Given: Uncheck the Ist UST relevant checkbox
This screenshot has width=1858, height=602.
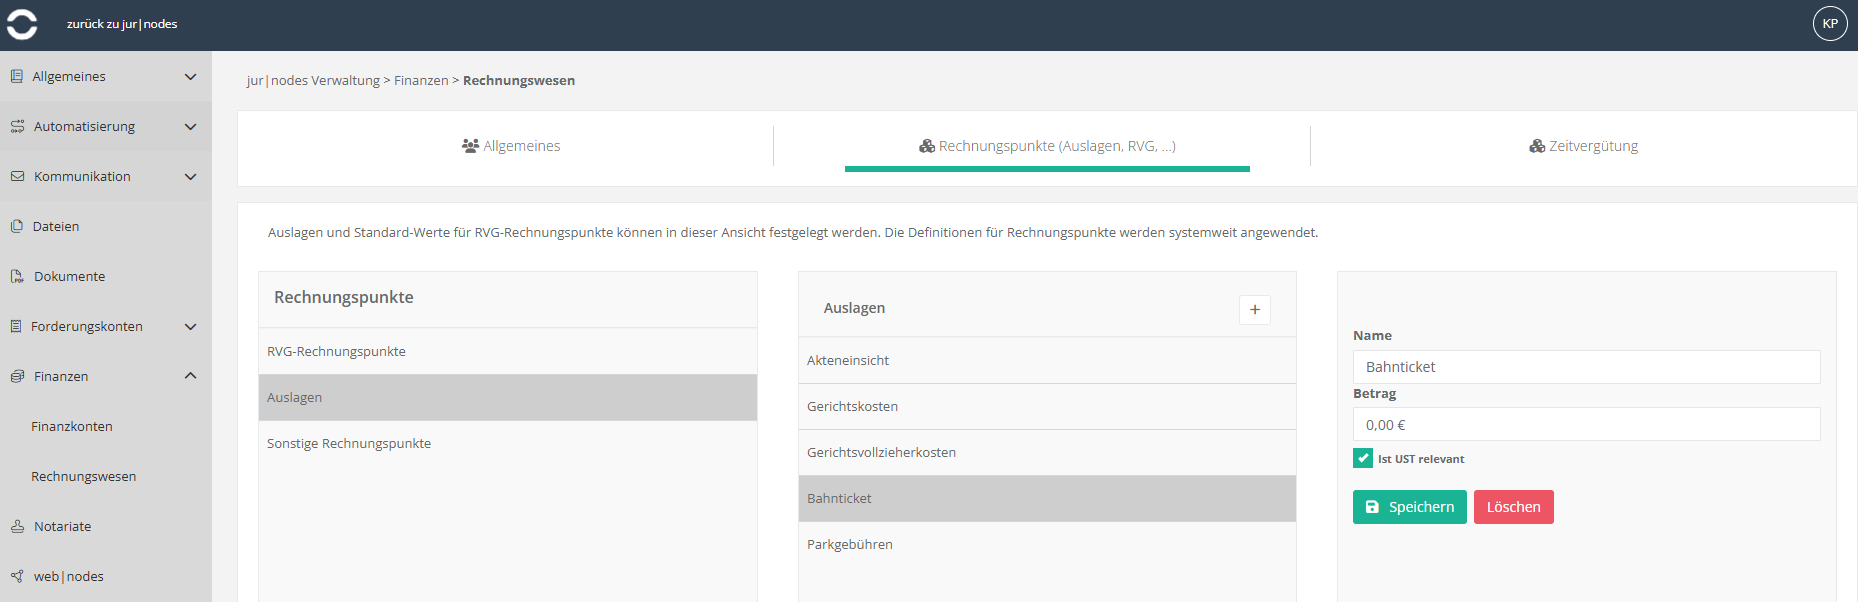Looking at the screenshot, I should tap(1363, 458).
